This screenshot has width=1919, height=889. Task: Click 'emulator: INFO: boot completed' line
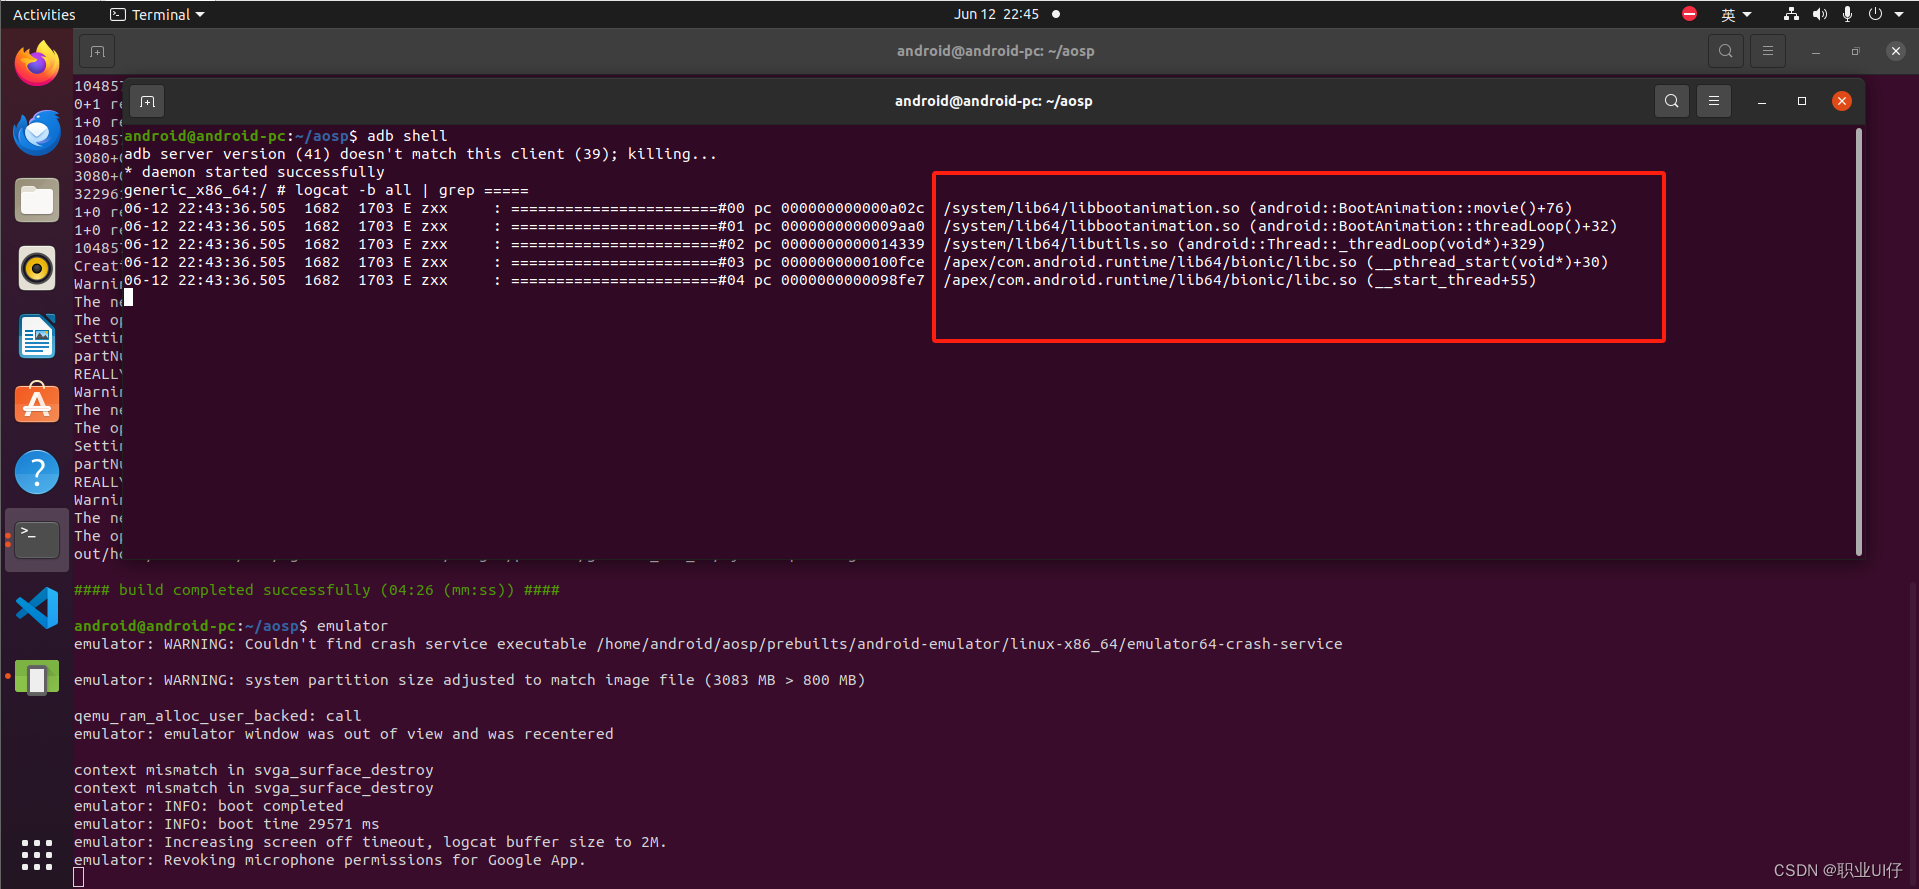209,806
